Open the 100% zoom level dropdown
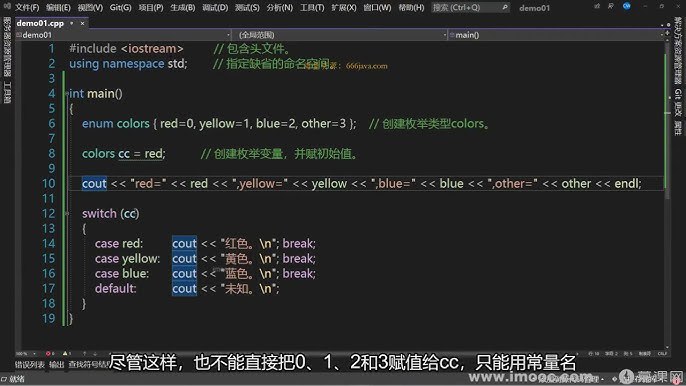The height and width of the screenshot is (386, 686). click(26, 353)
